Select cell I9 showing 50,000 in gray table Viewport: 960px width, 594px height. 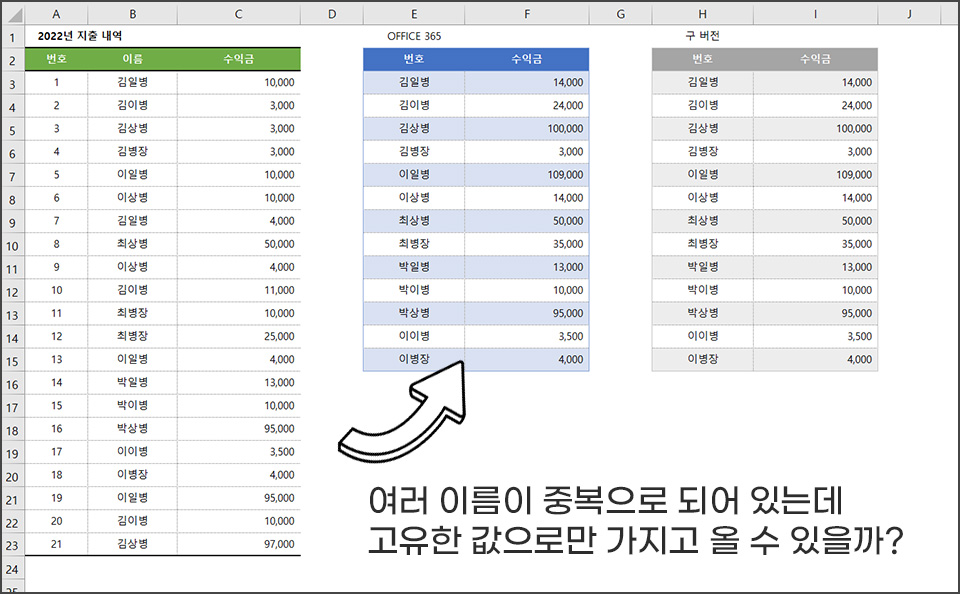pyautogui.click(x=816, y=220)
